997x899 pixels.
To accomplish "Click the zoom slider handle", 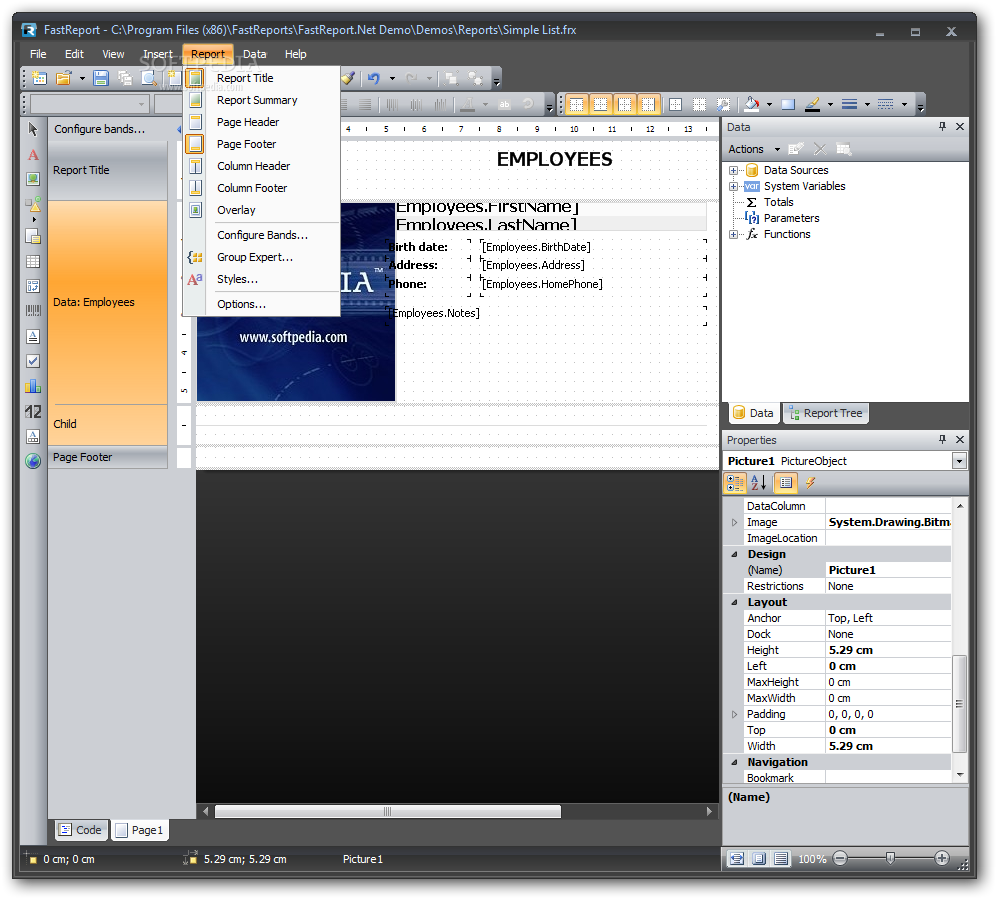I will pos(890,858).
